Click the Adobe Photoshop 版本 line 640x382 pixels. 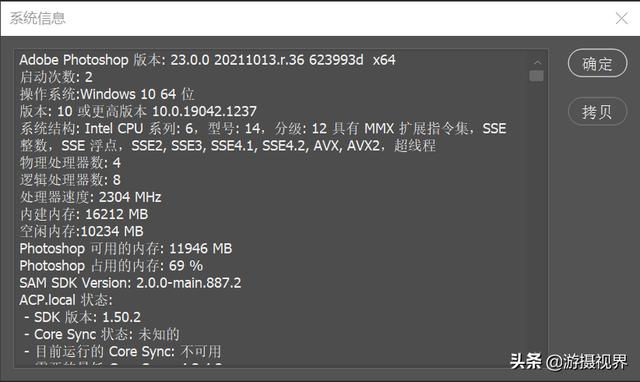207,60
